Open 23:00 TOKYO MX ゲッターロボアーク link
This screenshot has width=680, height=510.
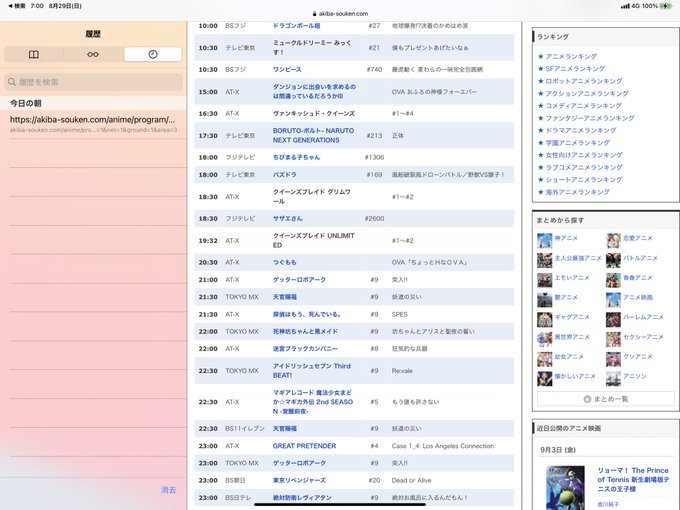(x=299, y=463)
